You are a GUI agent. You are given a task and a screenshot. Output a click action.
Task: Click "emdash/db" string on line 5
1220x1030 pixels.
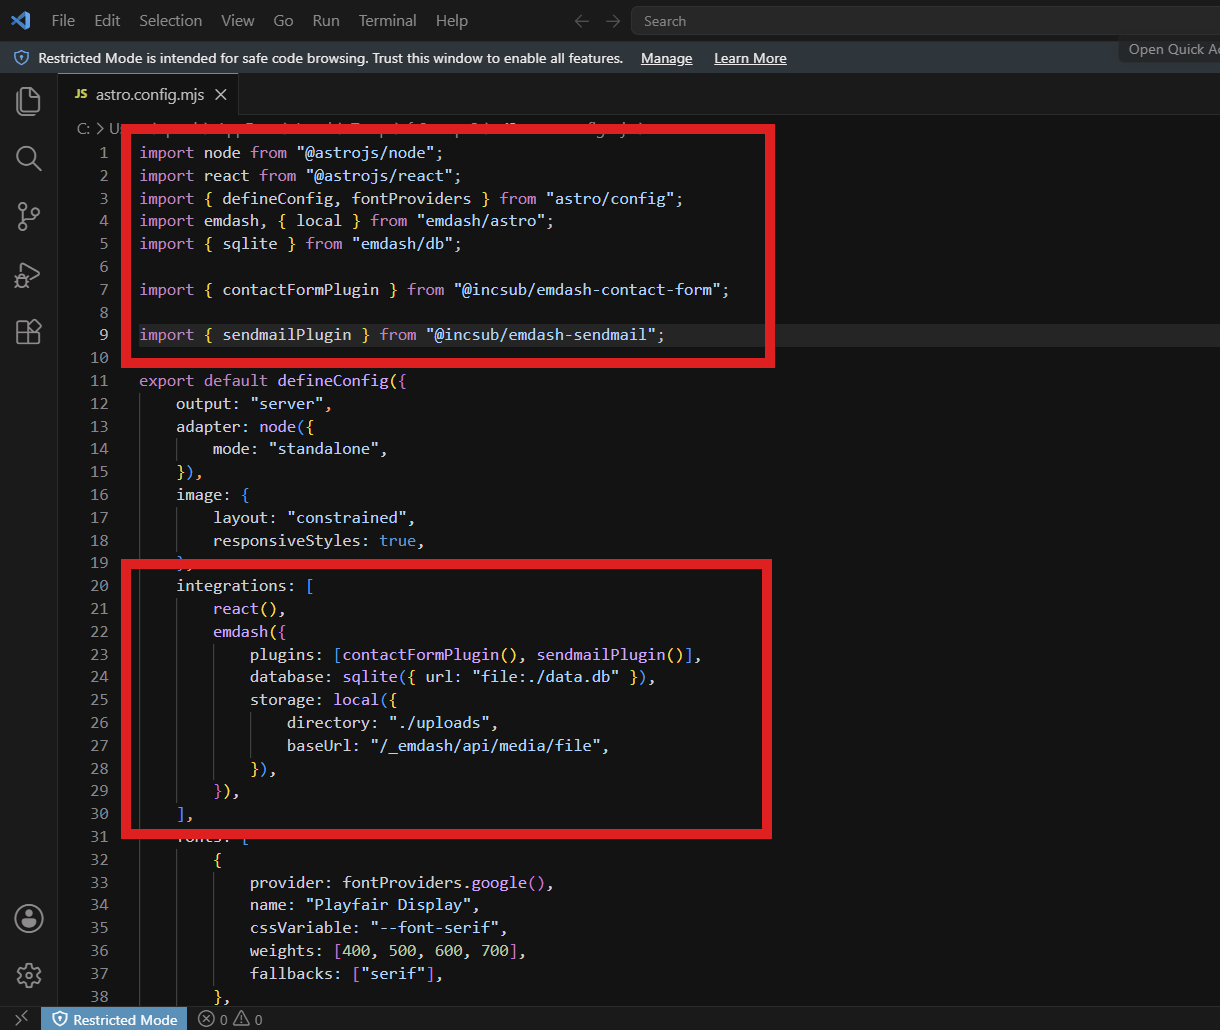click(x=402, y=244)
